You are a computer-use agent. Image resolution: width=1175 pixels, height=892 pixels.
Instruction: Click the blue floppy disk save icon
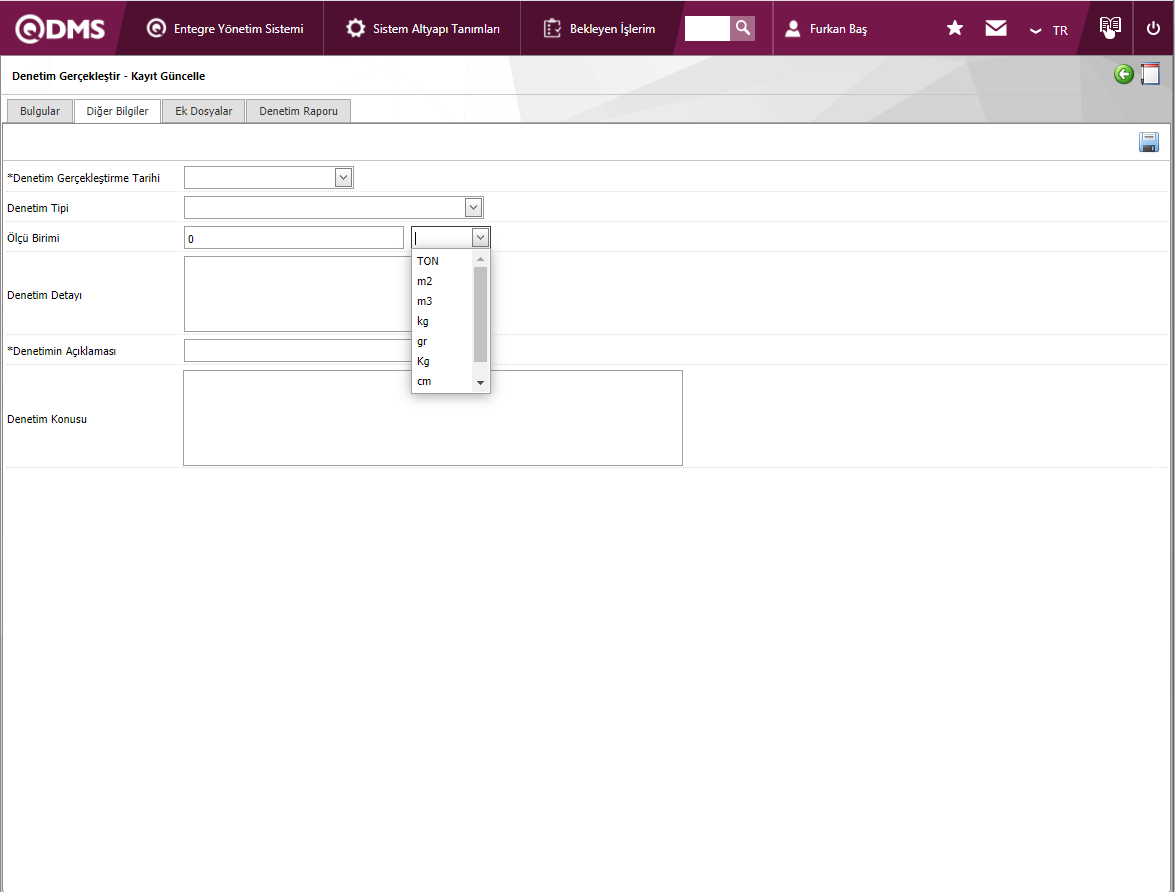coord(1149,142)
